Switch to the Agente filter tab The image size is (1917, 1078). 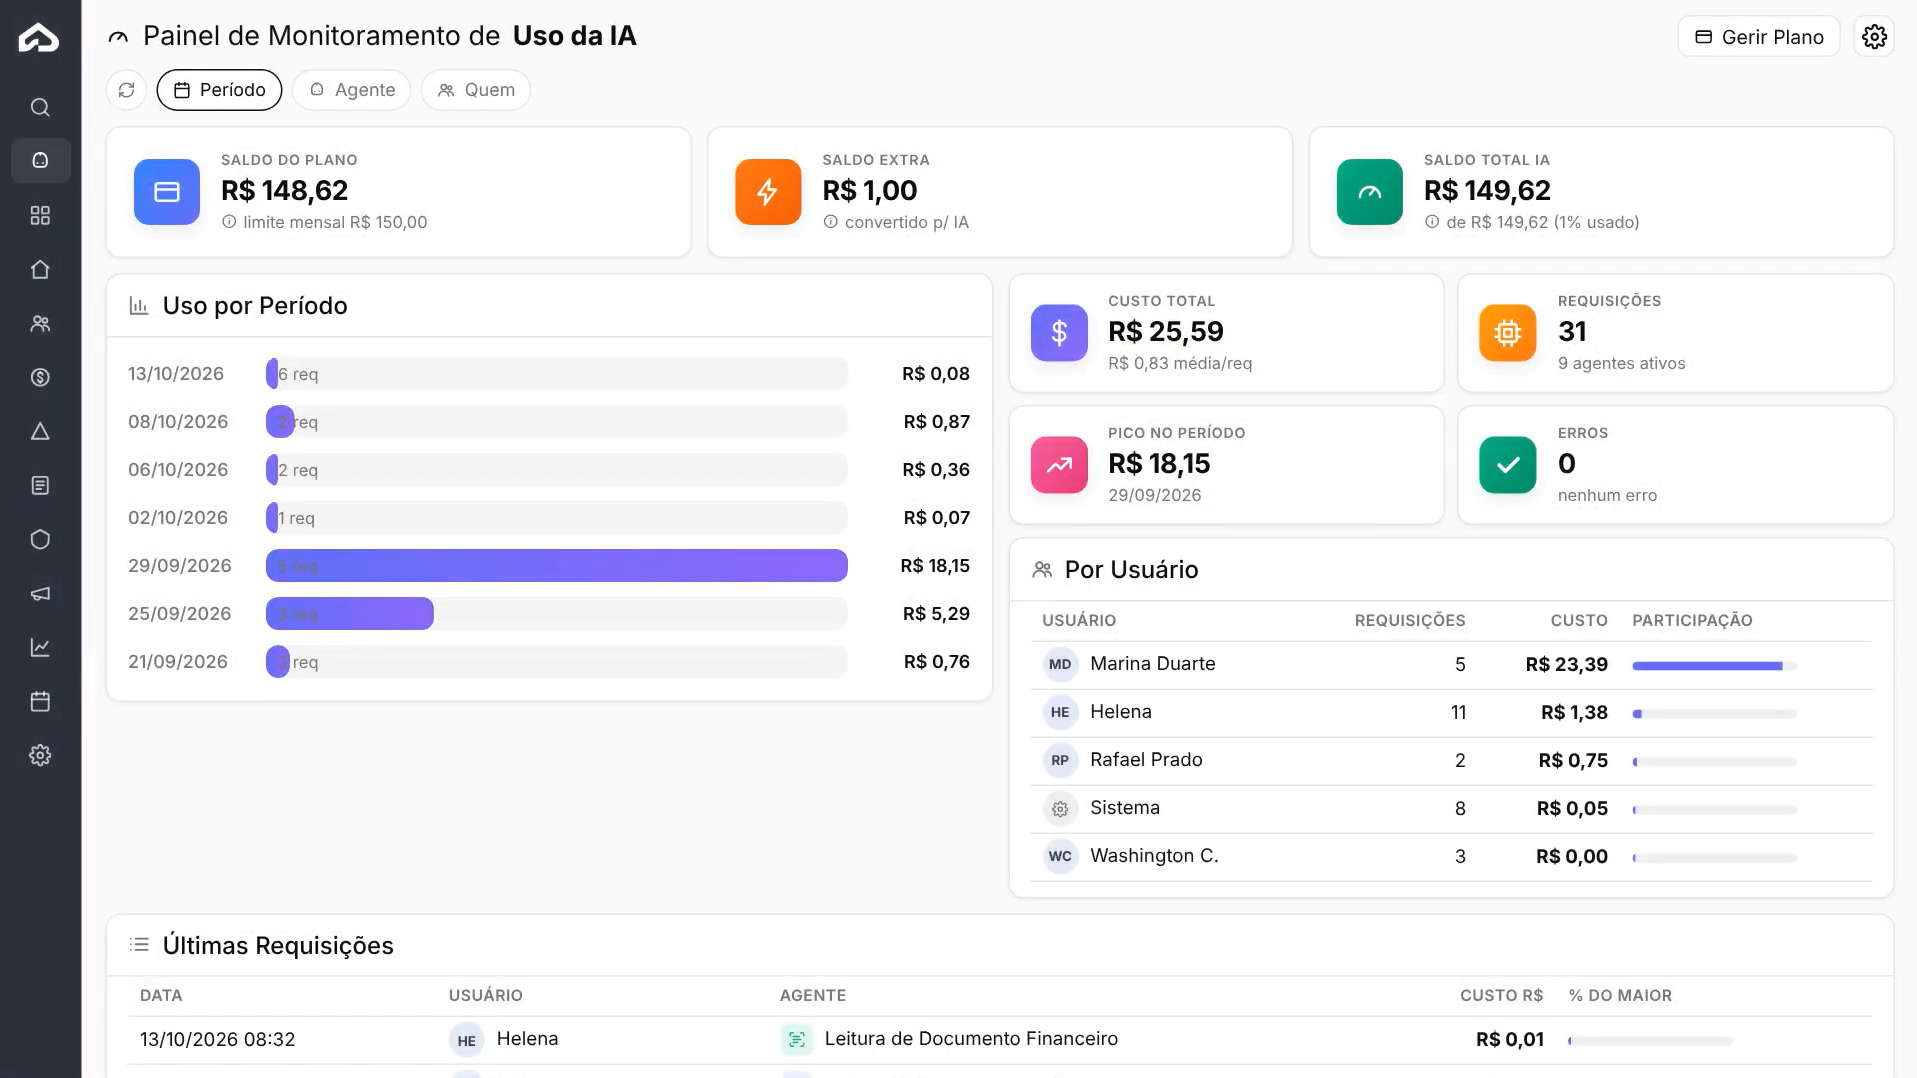pos(351,90)
